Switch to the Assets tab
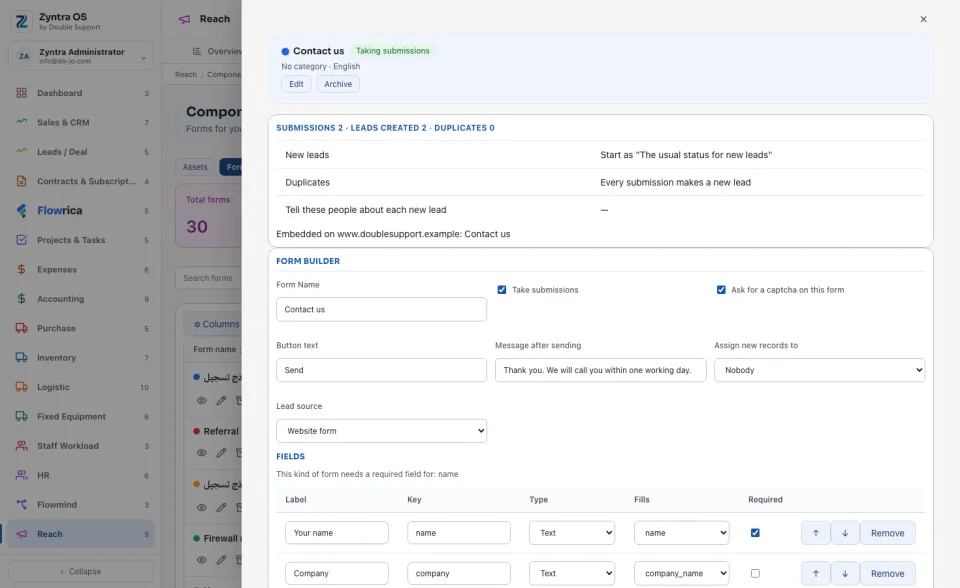Viewport: 960px width, 588px height. [x=195, y=167]
